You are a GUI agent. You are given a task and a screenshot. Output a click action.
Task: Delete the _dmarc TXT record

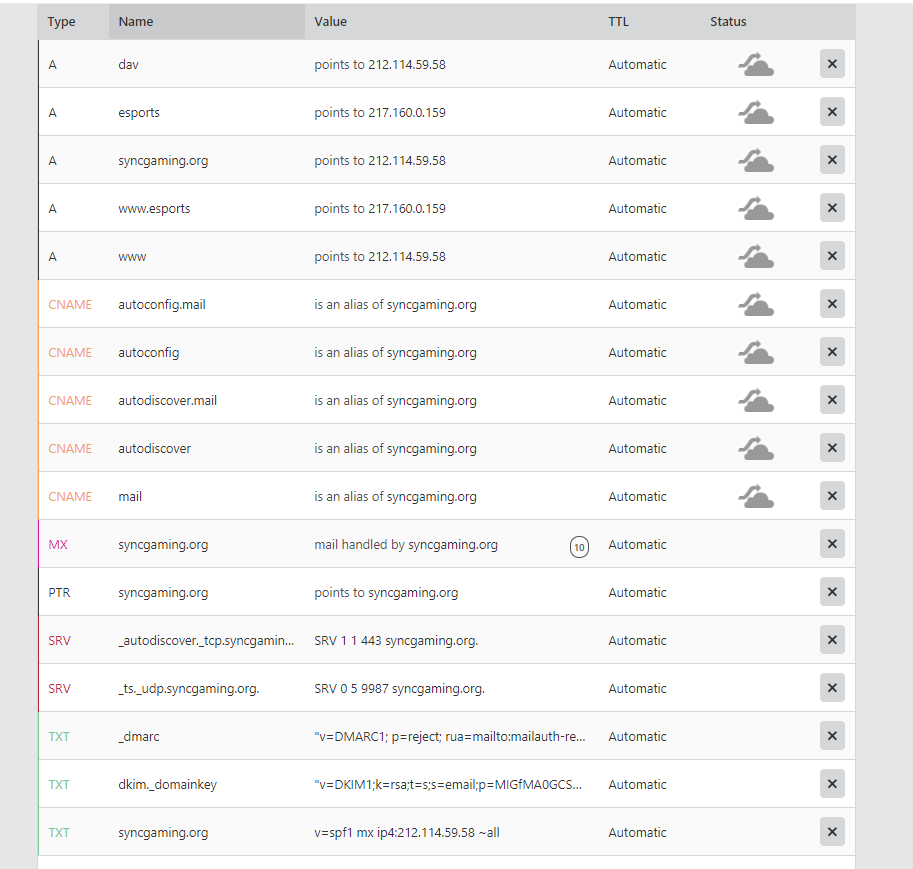[832, 736]
